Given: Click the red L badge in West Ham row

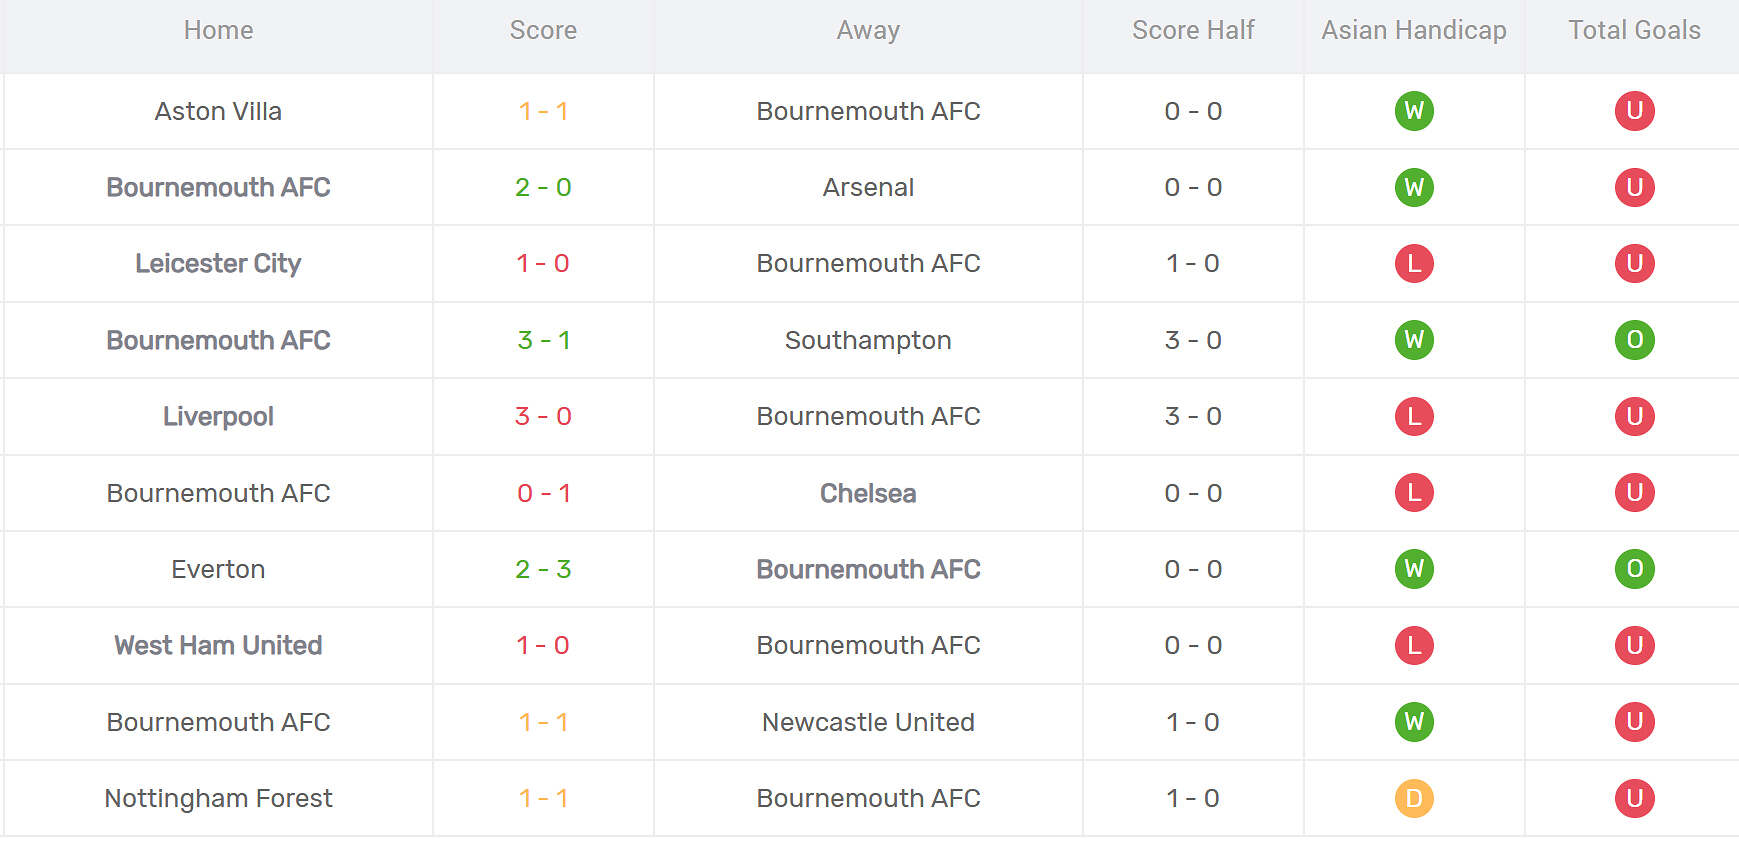Looking at the screenshot, I should (1413, 645).
